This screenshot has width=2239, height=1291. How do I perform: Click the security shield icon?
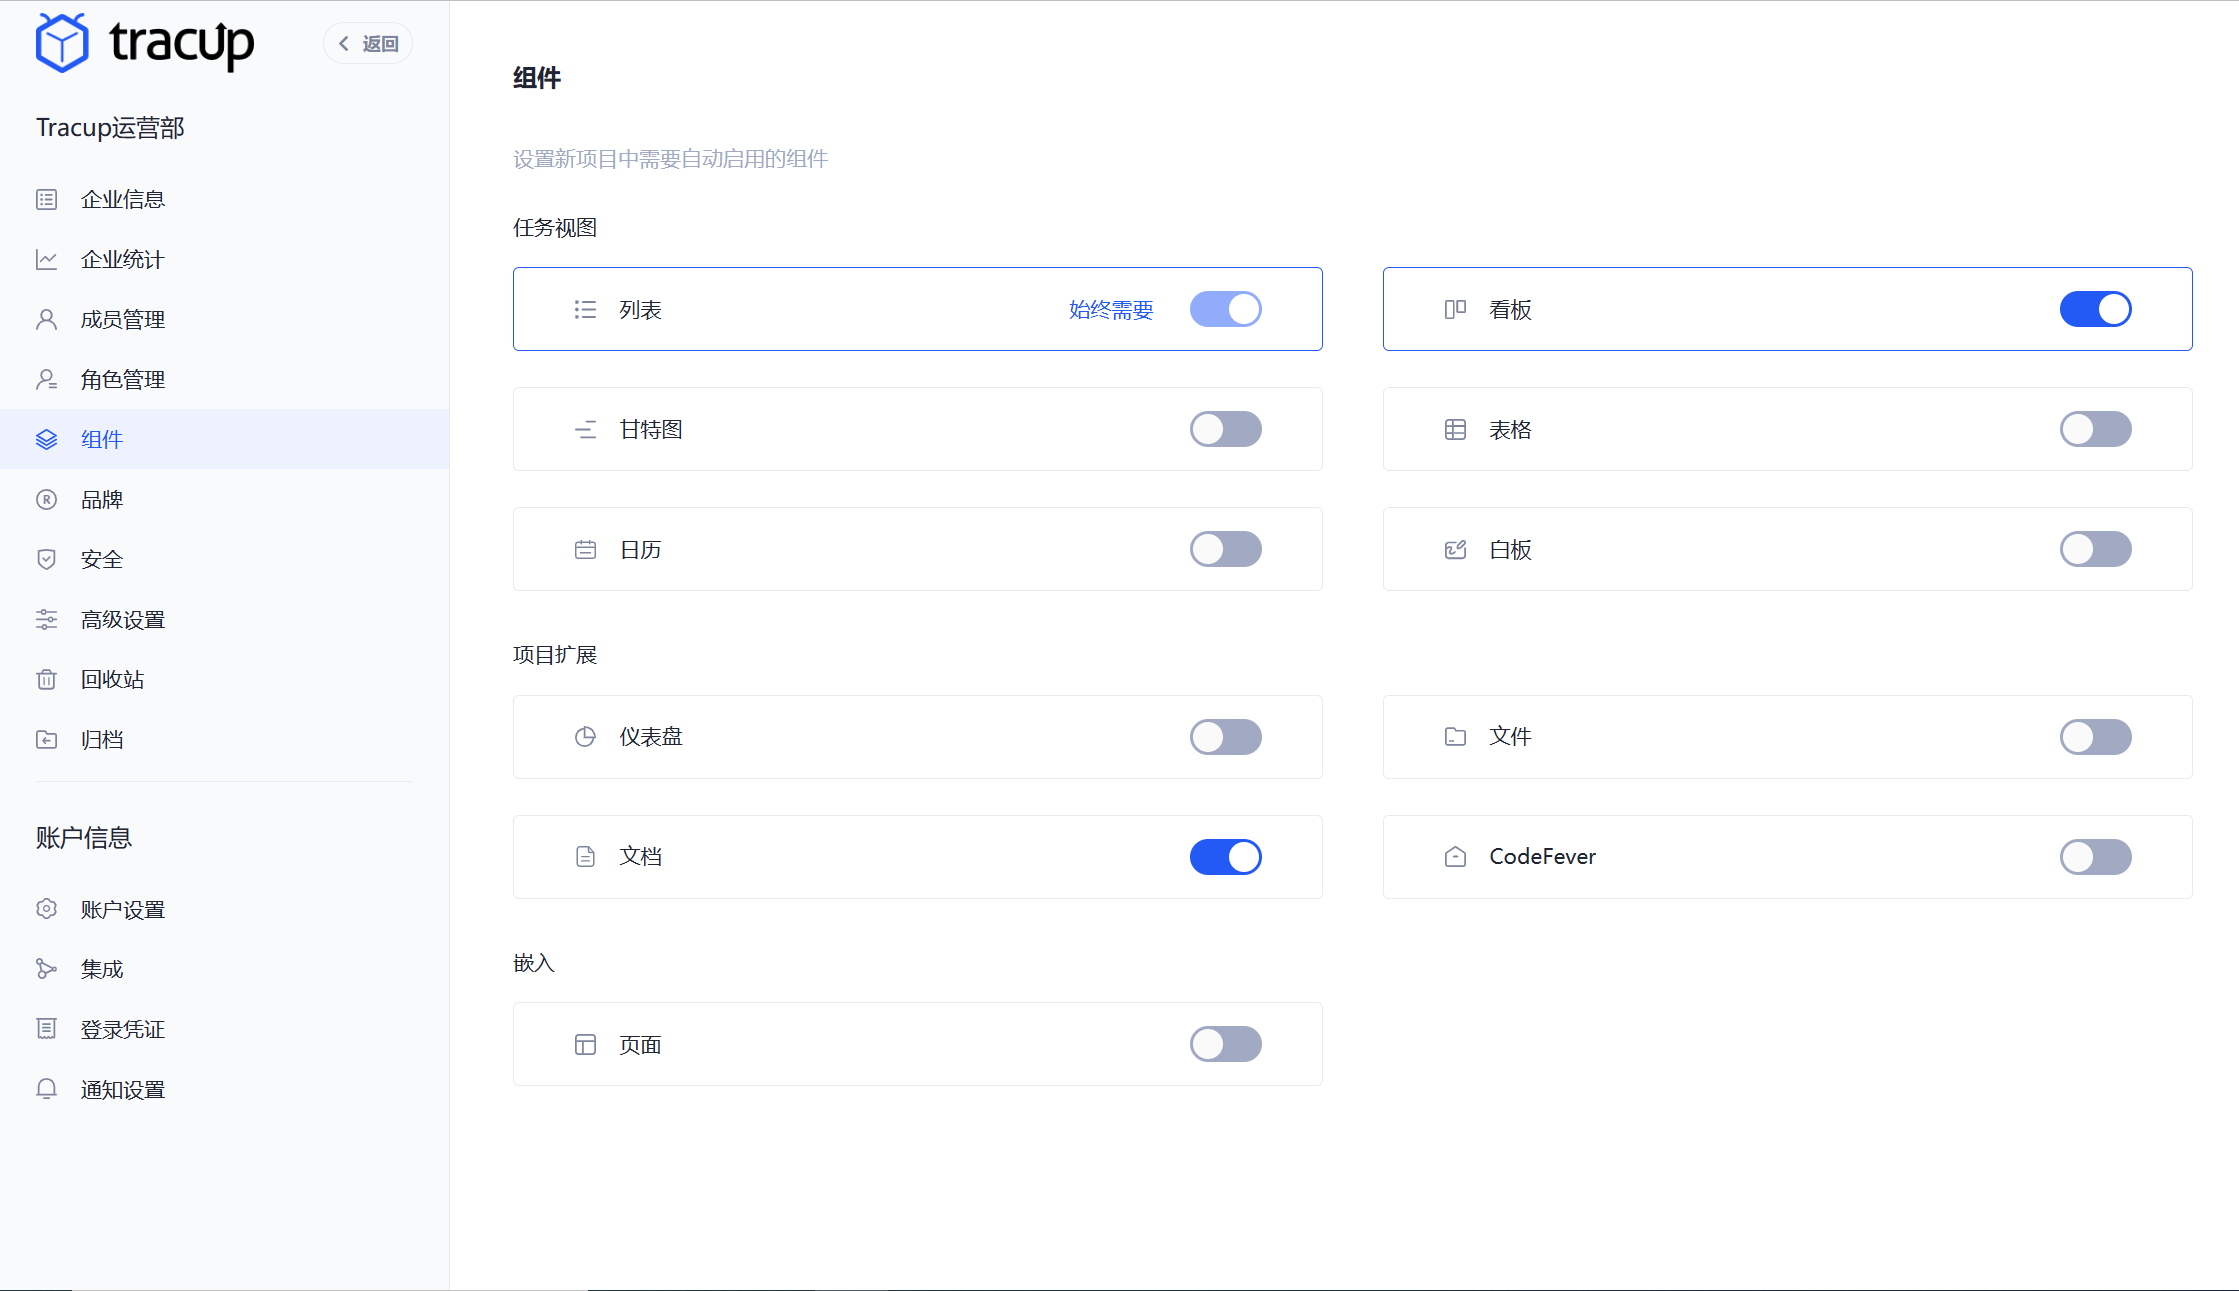(46, 559)
